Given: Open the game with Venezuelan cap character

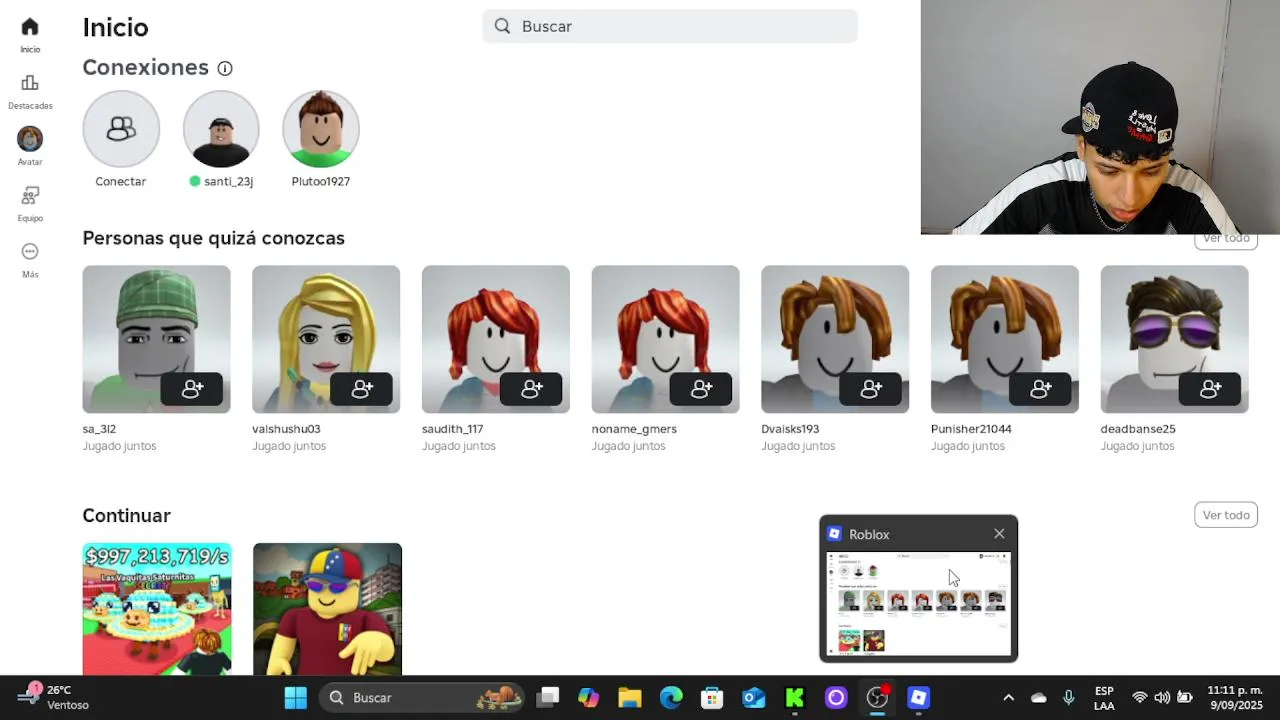Looking at the screenshot, I should (x=327, y=609).
